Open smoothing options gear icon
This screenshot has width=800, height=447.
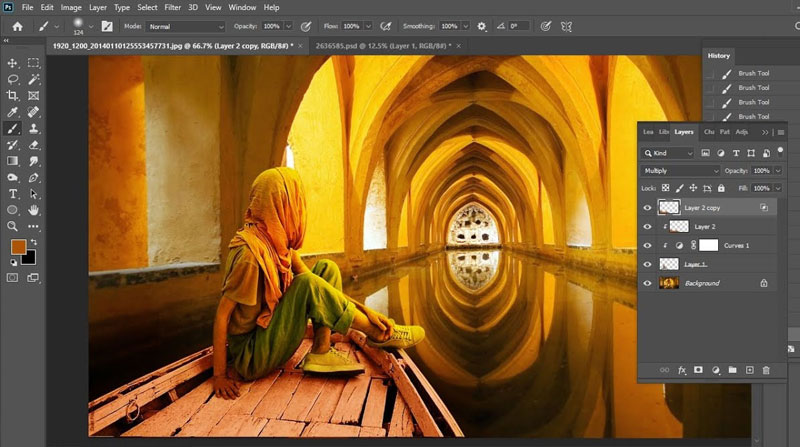(x=481, y=26)
